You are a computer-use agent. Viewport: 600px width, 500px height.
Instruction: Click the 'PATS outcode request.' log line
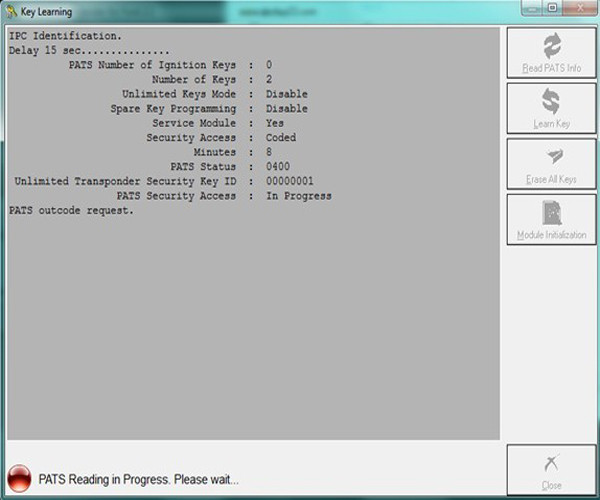[x=71, y=211]
